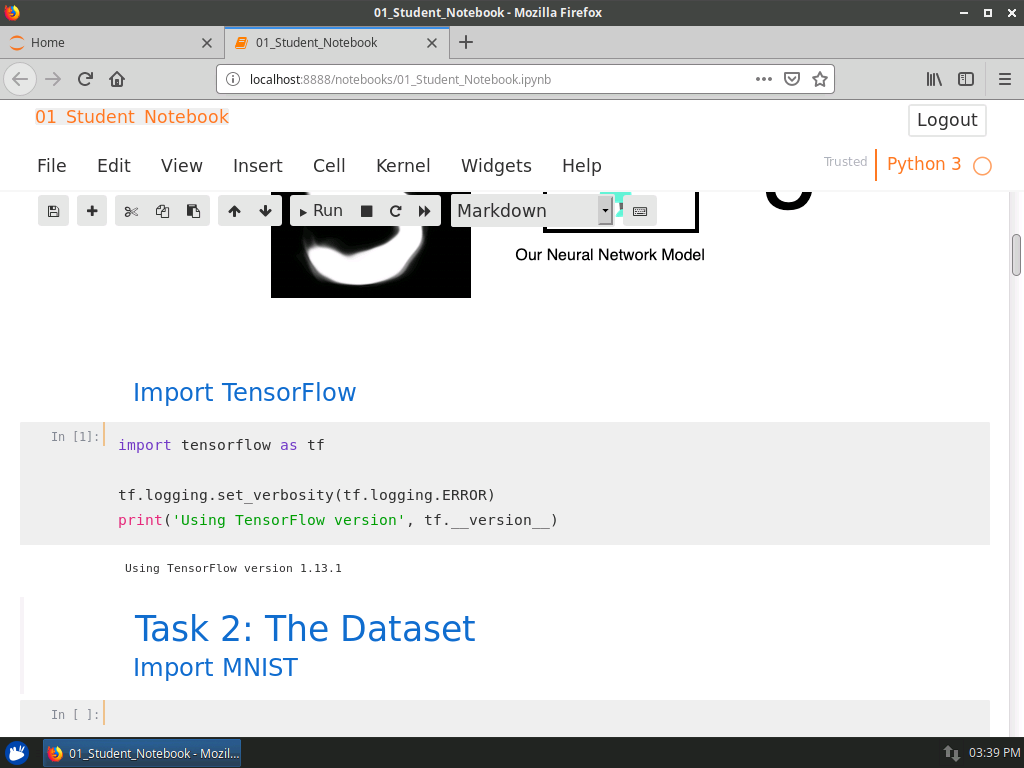This screenshot has height=768, width=1024.
Task: Open the File menu
Action: tap(52, 166)
